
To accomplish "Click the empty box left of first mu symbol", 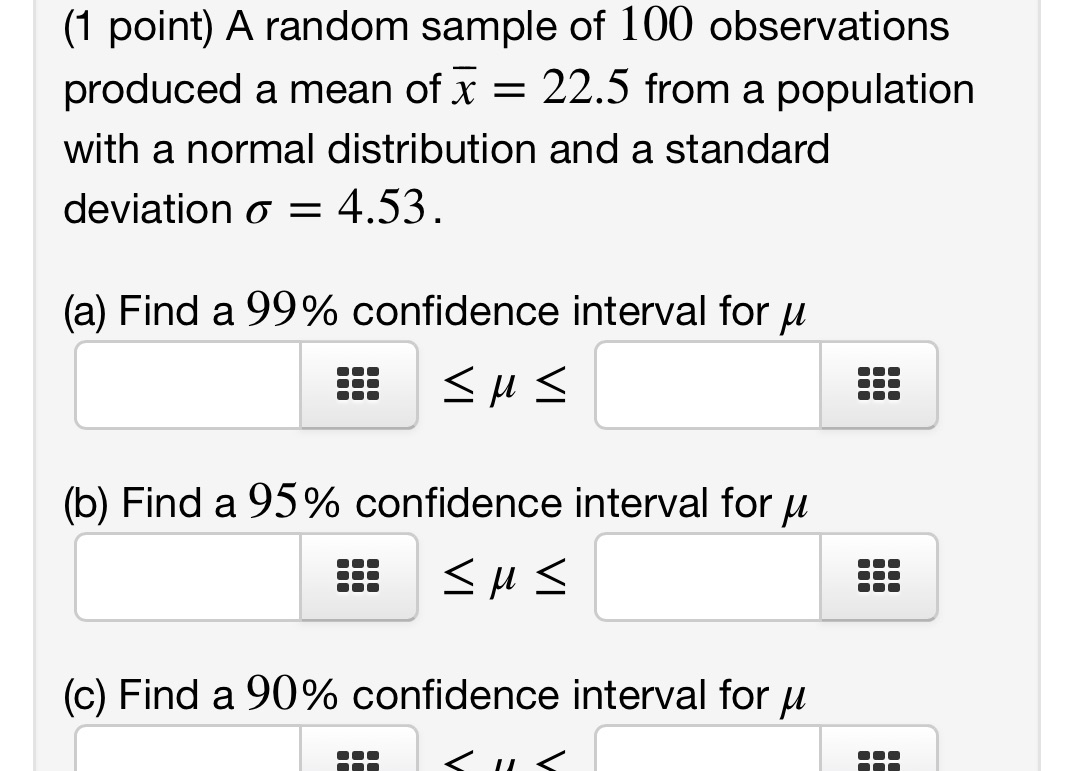I will 185,385.
